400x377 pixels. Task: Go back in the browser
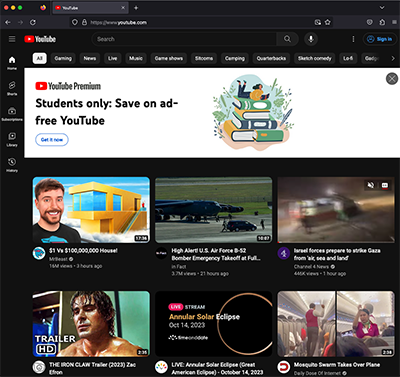point(8,22)
